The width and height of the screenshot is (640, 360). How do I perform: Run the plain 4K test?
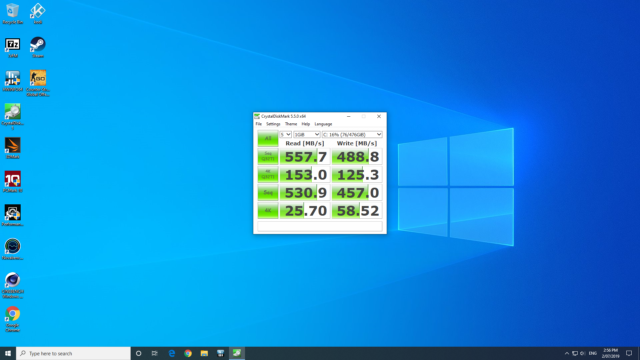click(x=268, y=210)
